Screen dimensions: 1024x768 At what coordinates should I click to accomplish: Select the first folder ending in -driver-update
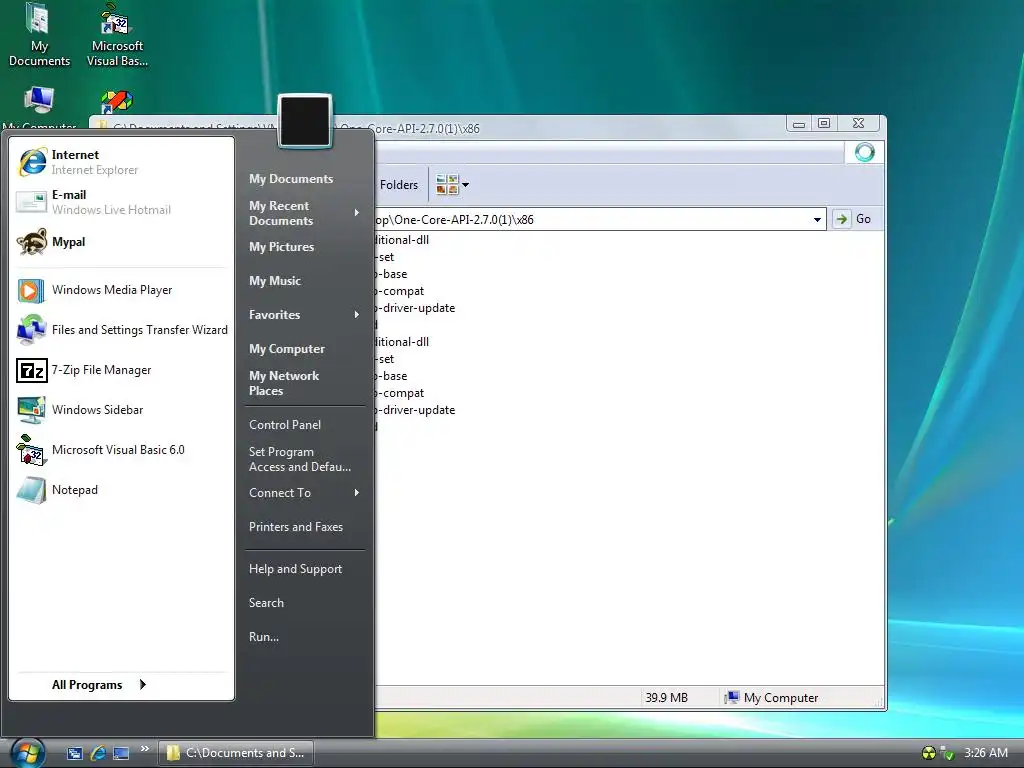coord(415,308)
